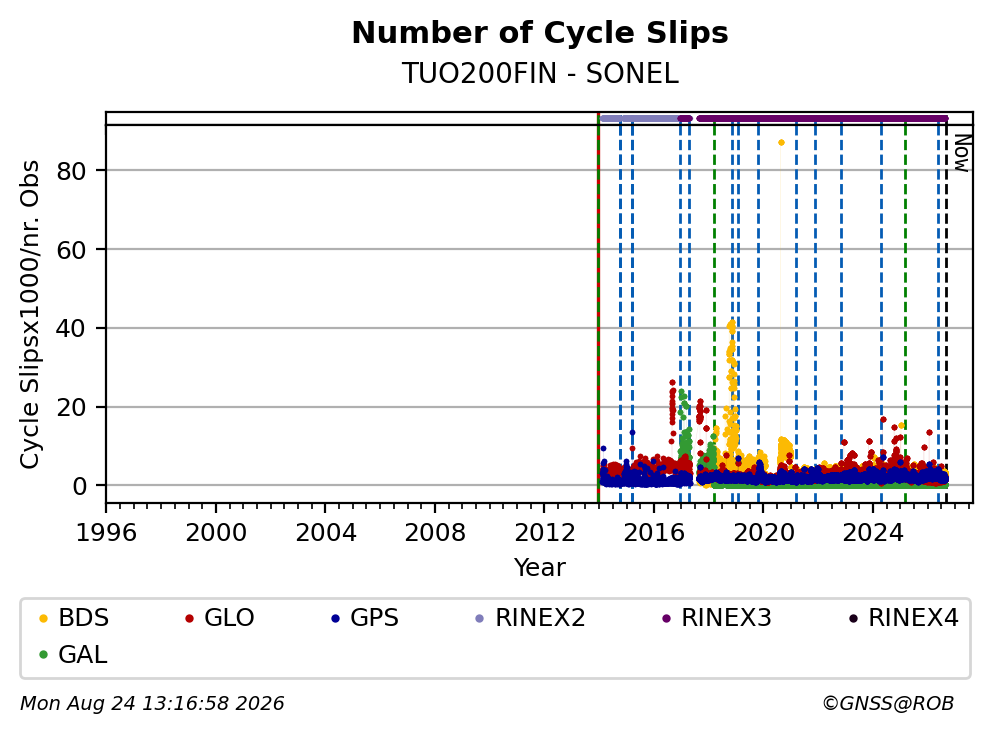
Task: Click the GPS legend entry
Action: pos(365,618)
